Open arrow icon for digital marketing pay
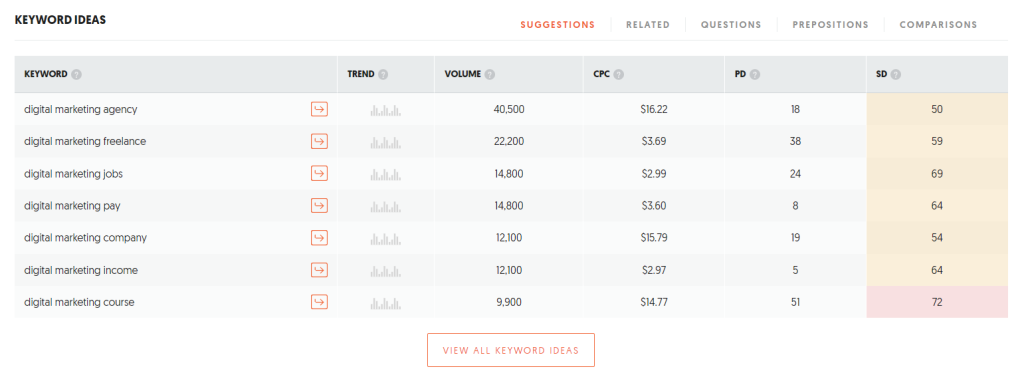This screenshot has width=1024, height=375. tap(319, 205)
